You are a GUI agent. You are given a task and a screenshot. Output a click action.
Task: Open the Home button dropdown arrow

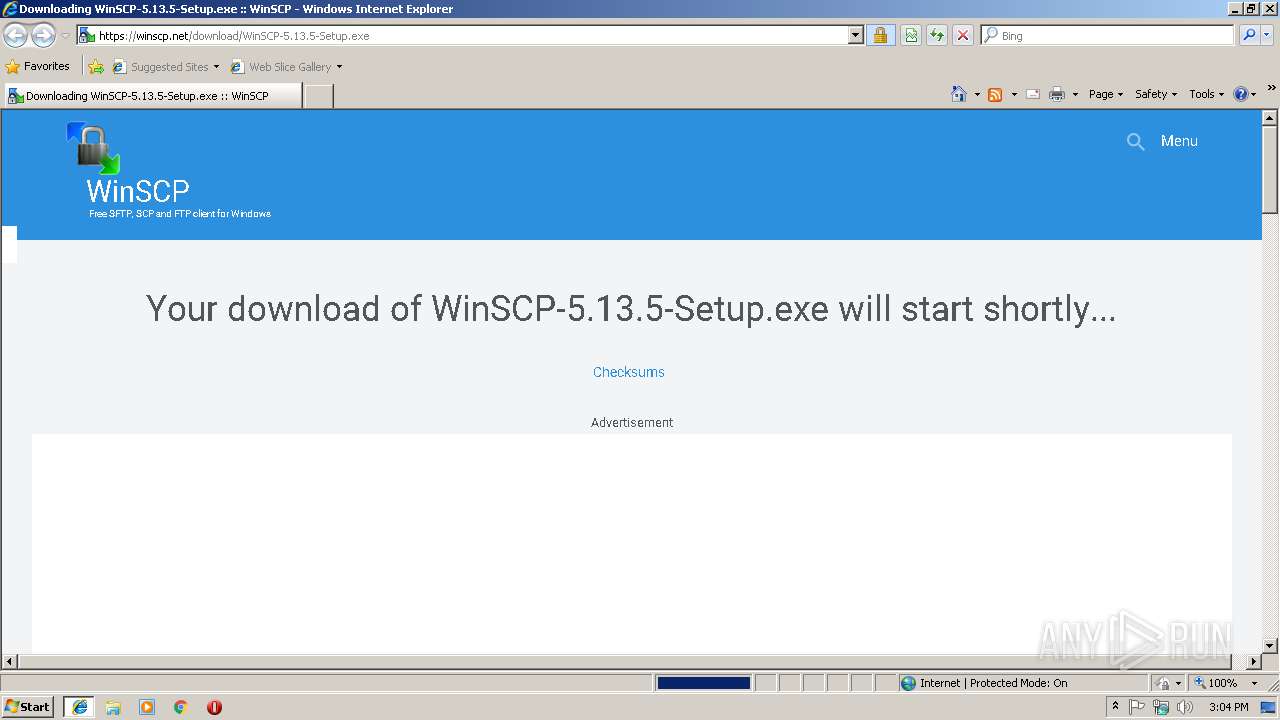coord(977,94)
